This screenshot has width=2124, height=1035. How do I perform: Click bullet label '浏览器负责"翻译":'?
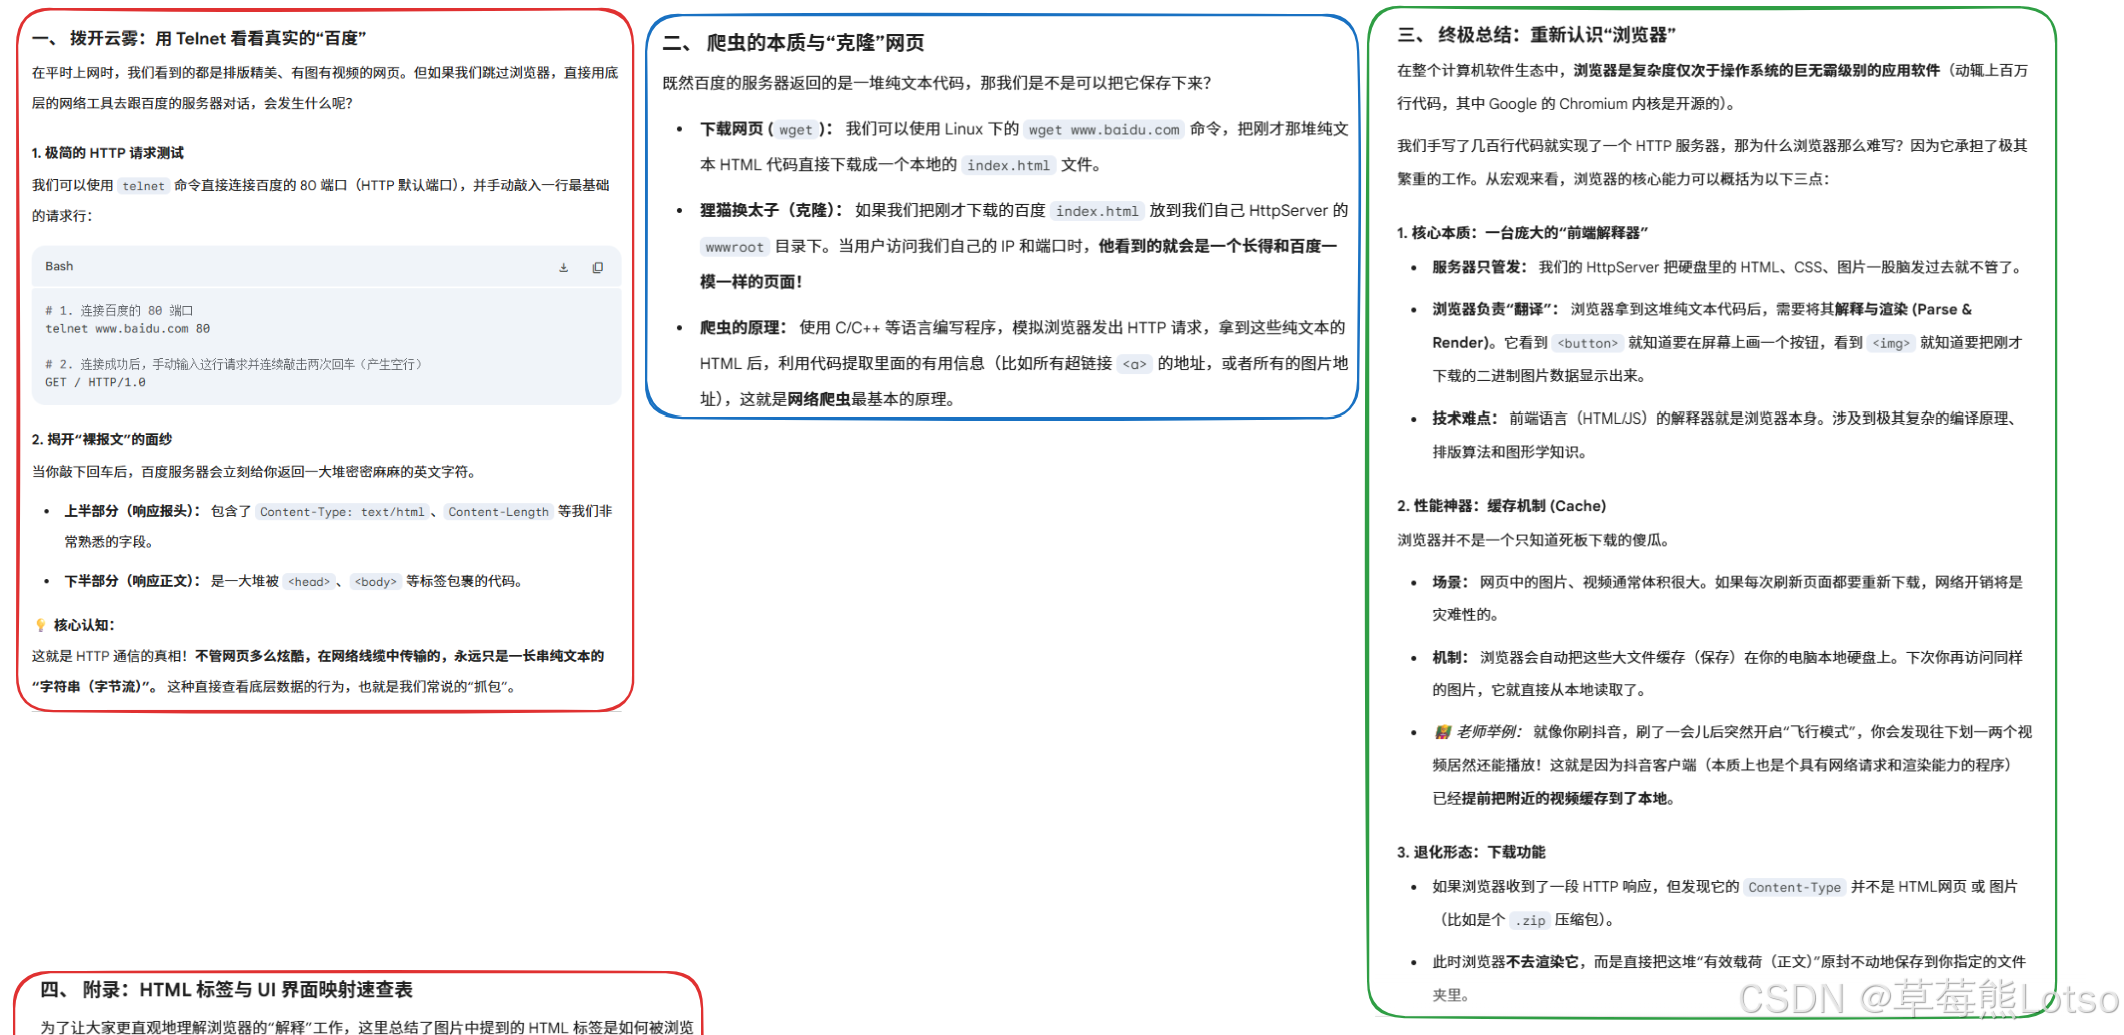(1495, 309)
